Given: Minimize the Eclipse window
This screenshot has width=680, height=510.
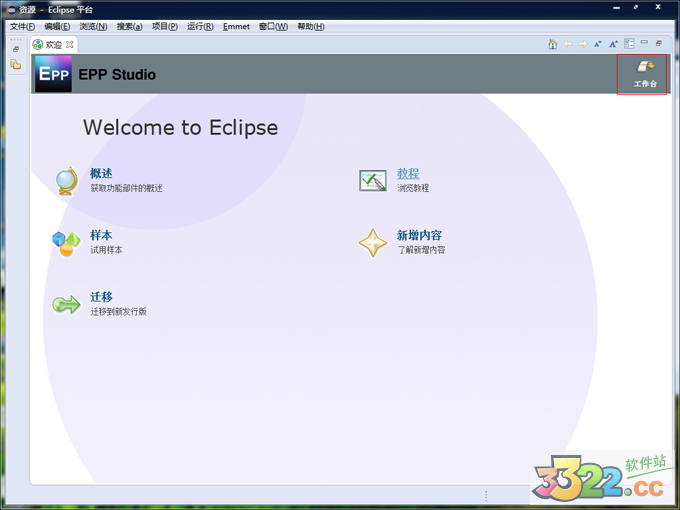Looking at the screenshot, I should pos(616,8).
